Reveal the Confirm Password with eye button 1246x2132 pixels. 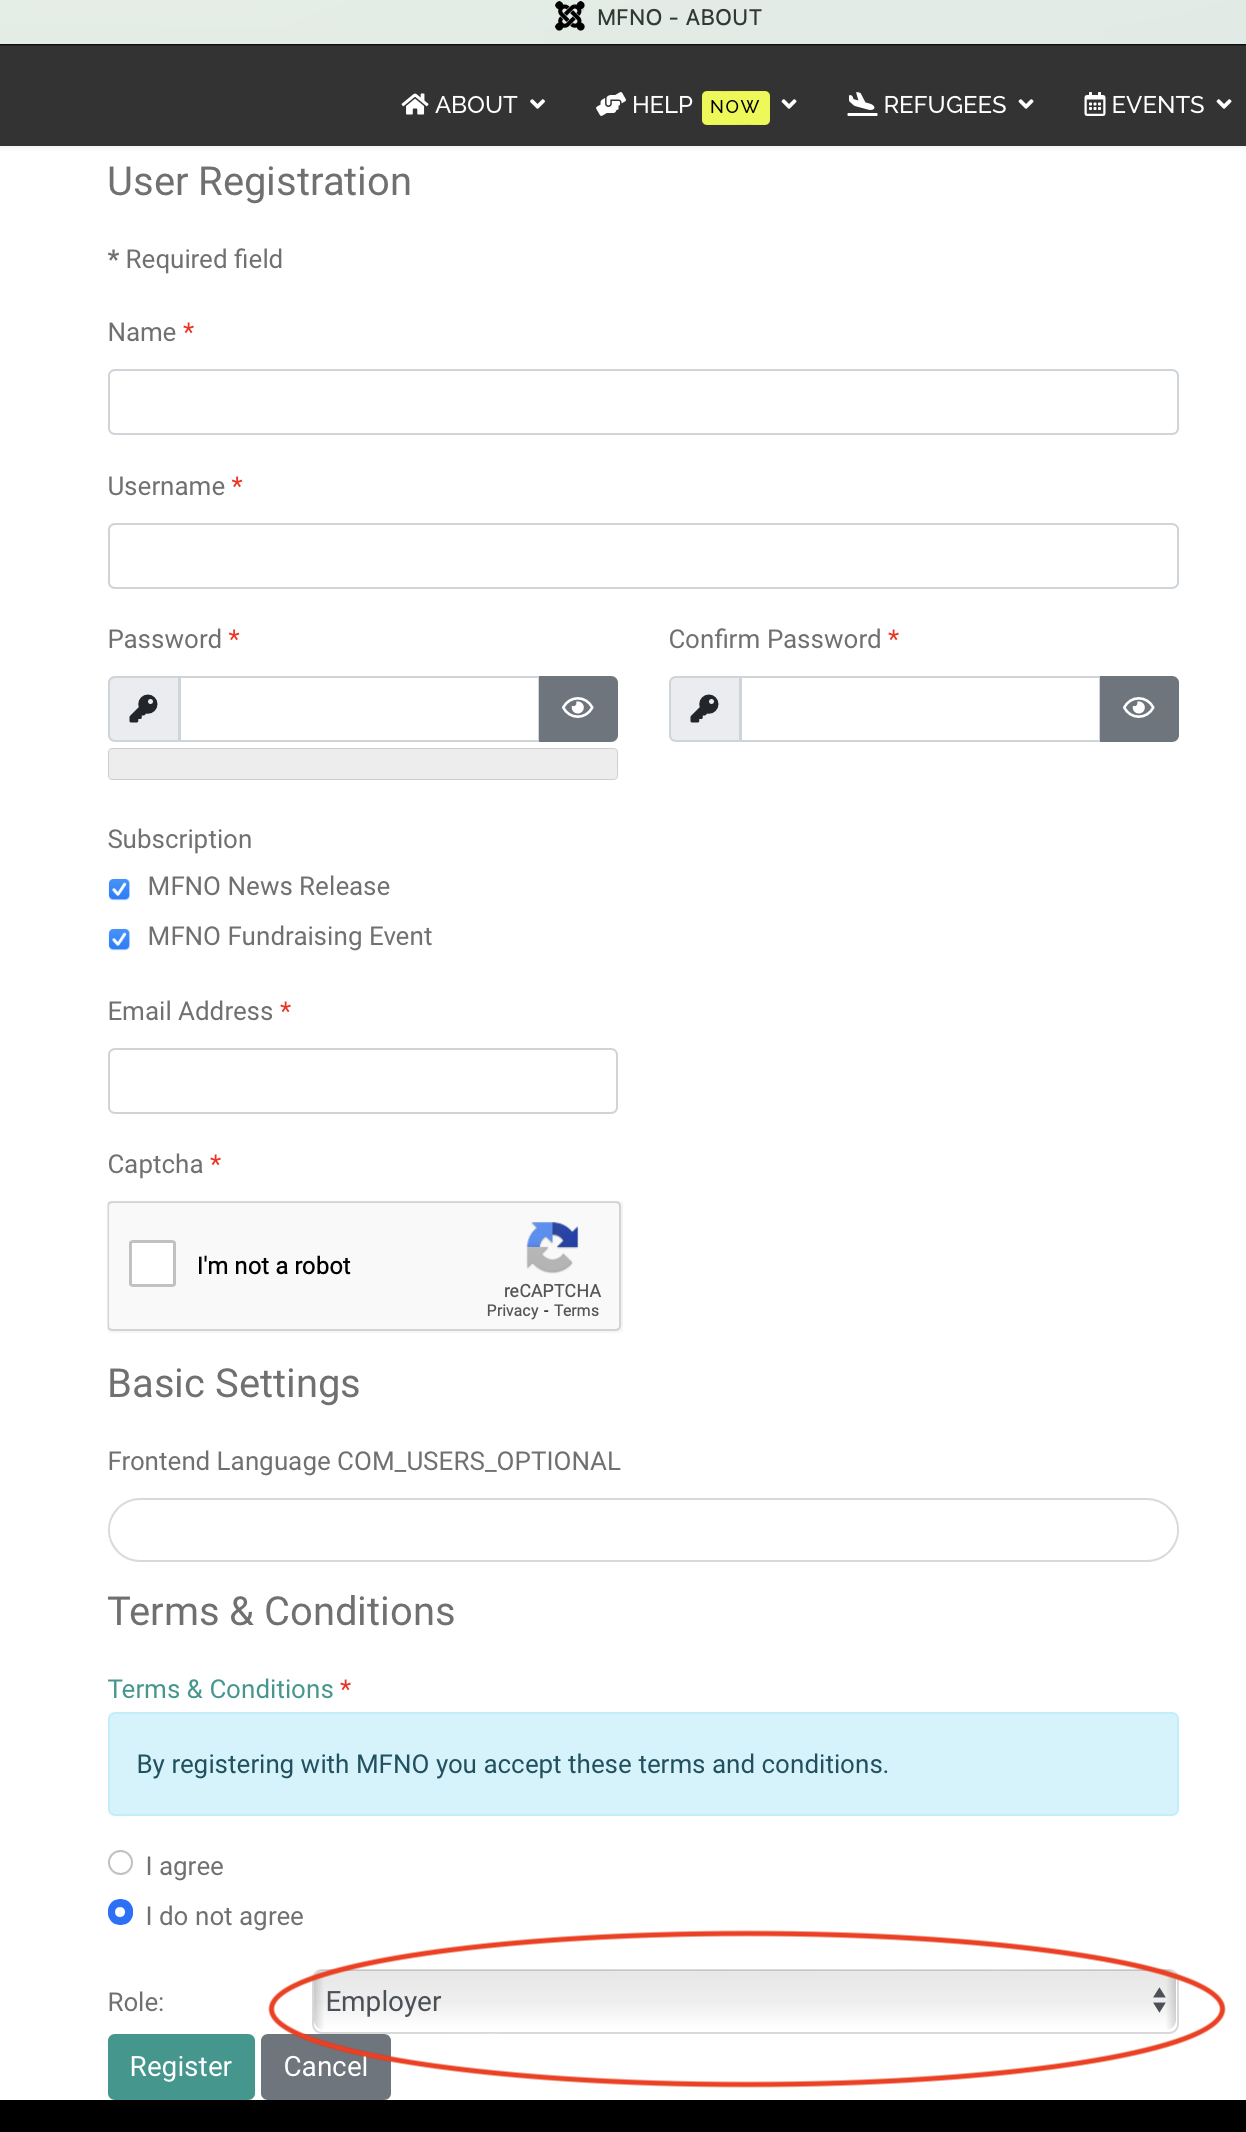[1139, 709]
